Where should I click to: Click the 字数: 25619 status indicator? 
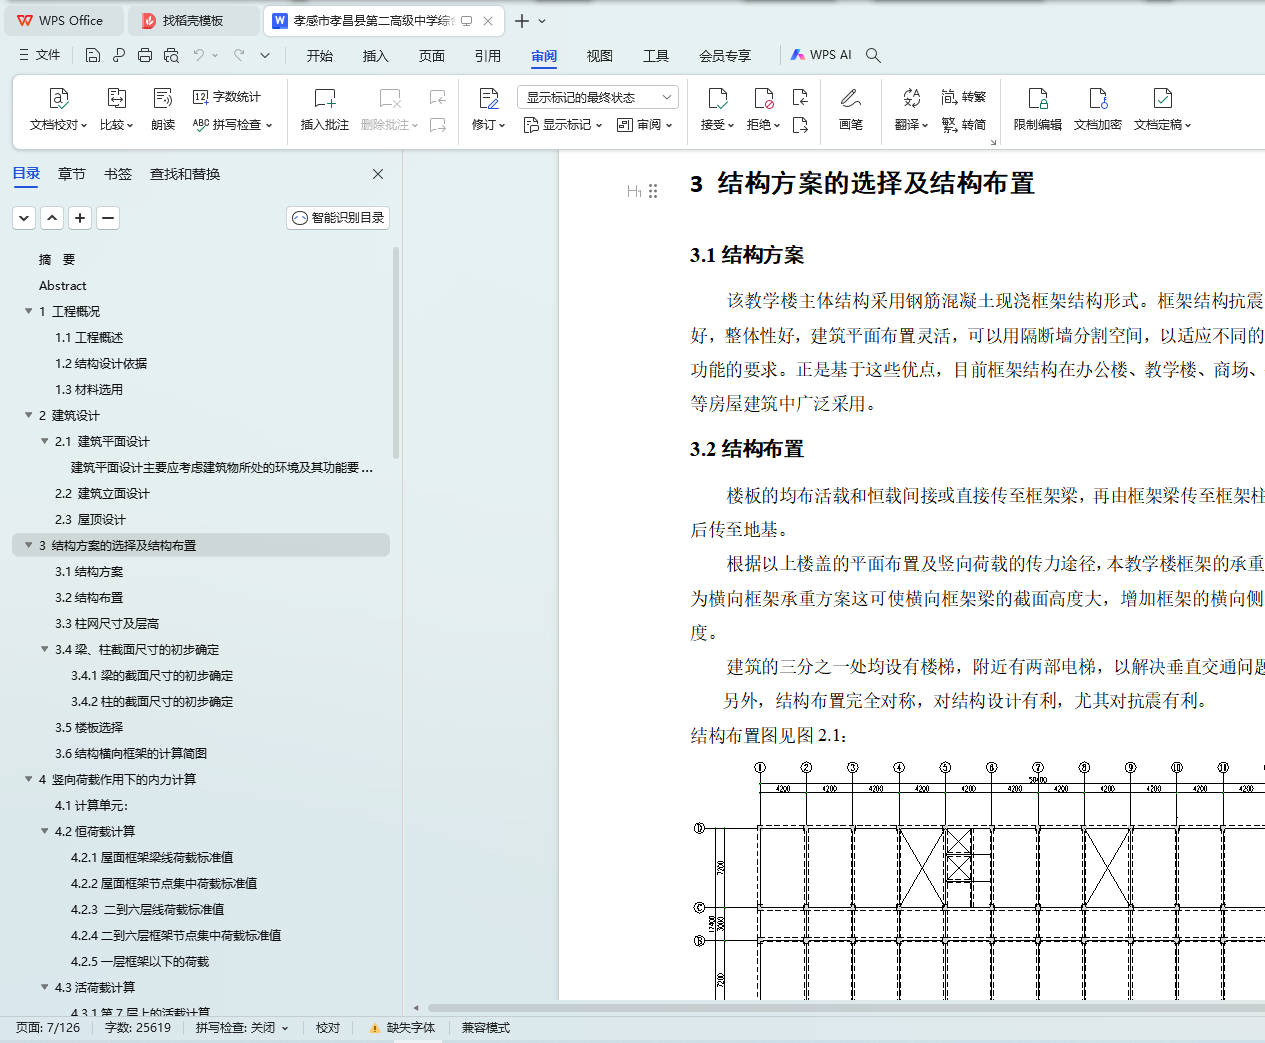[x=138, y=1028]
